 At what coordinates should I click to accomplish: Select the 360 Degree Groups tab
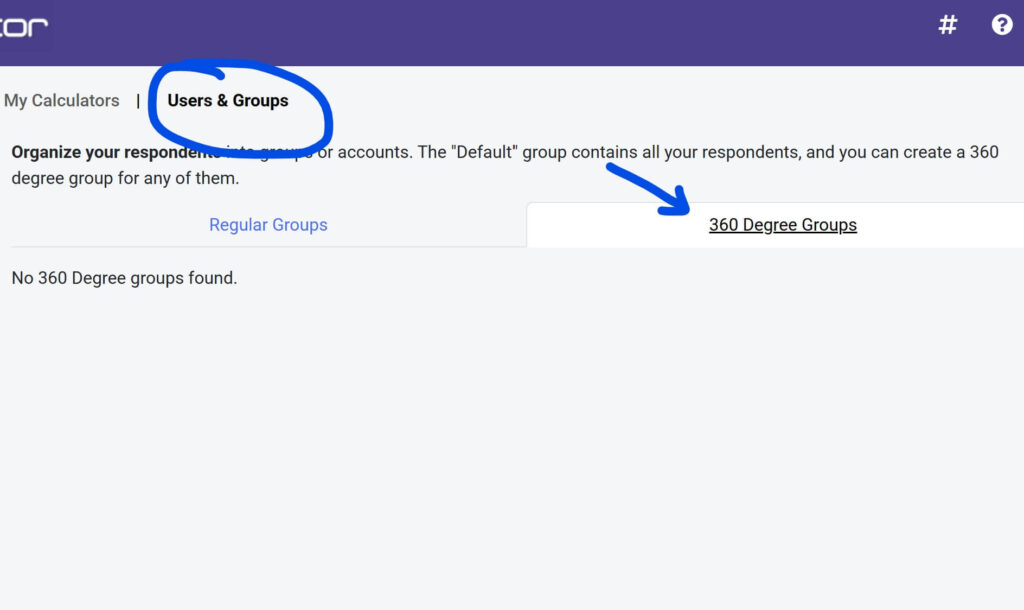pos(782,225)
